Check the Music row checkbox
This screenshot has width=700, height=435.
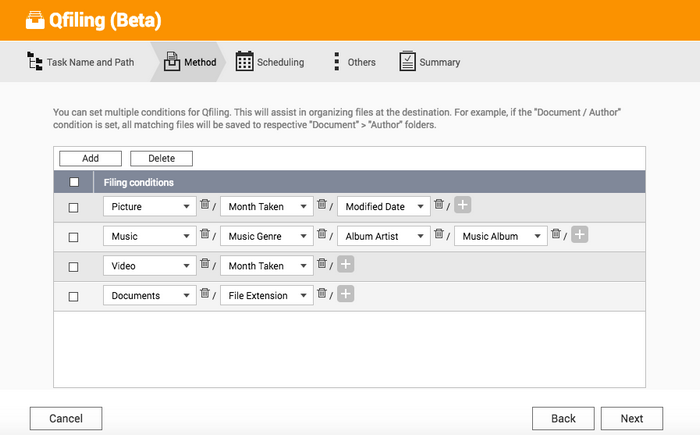[74, 237]
